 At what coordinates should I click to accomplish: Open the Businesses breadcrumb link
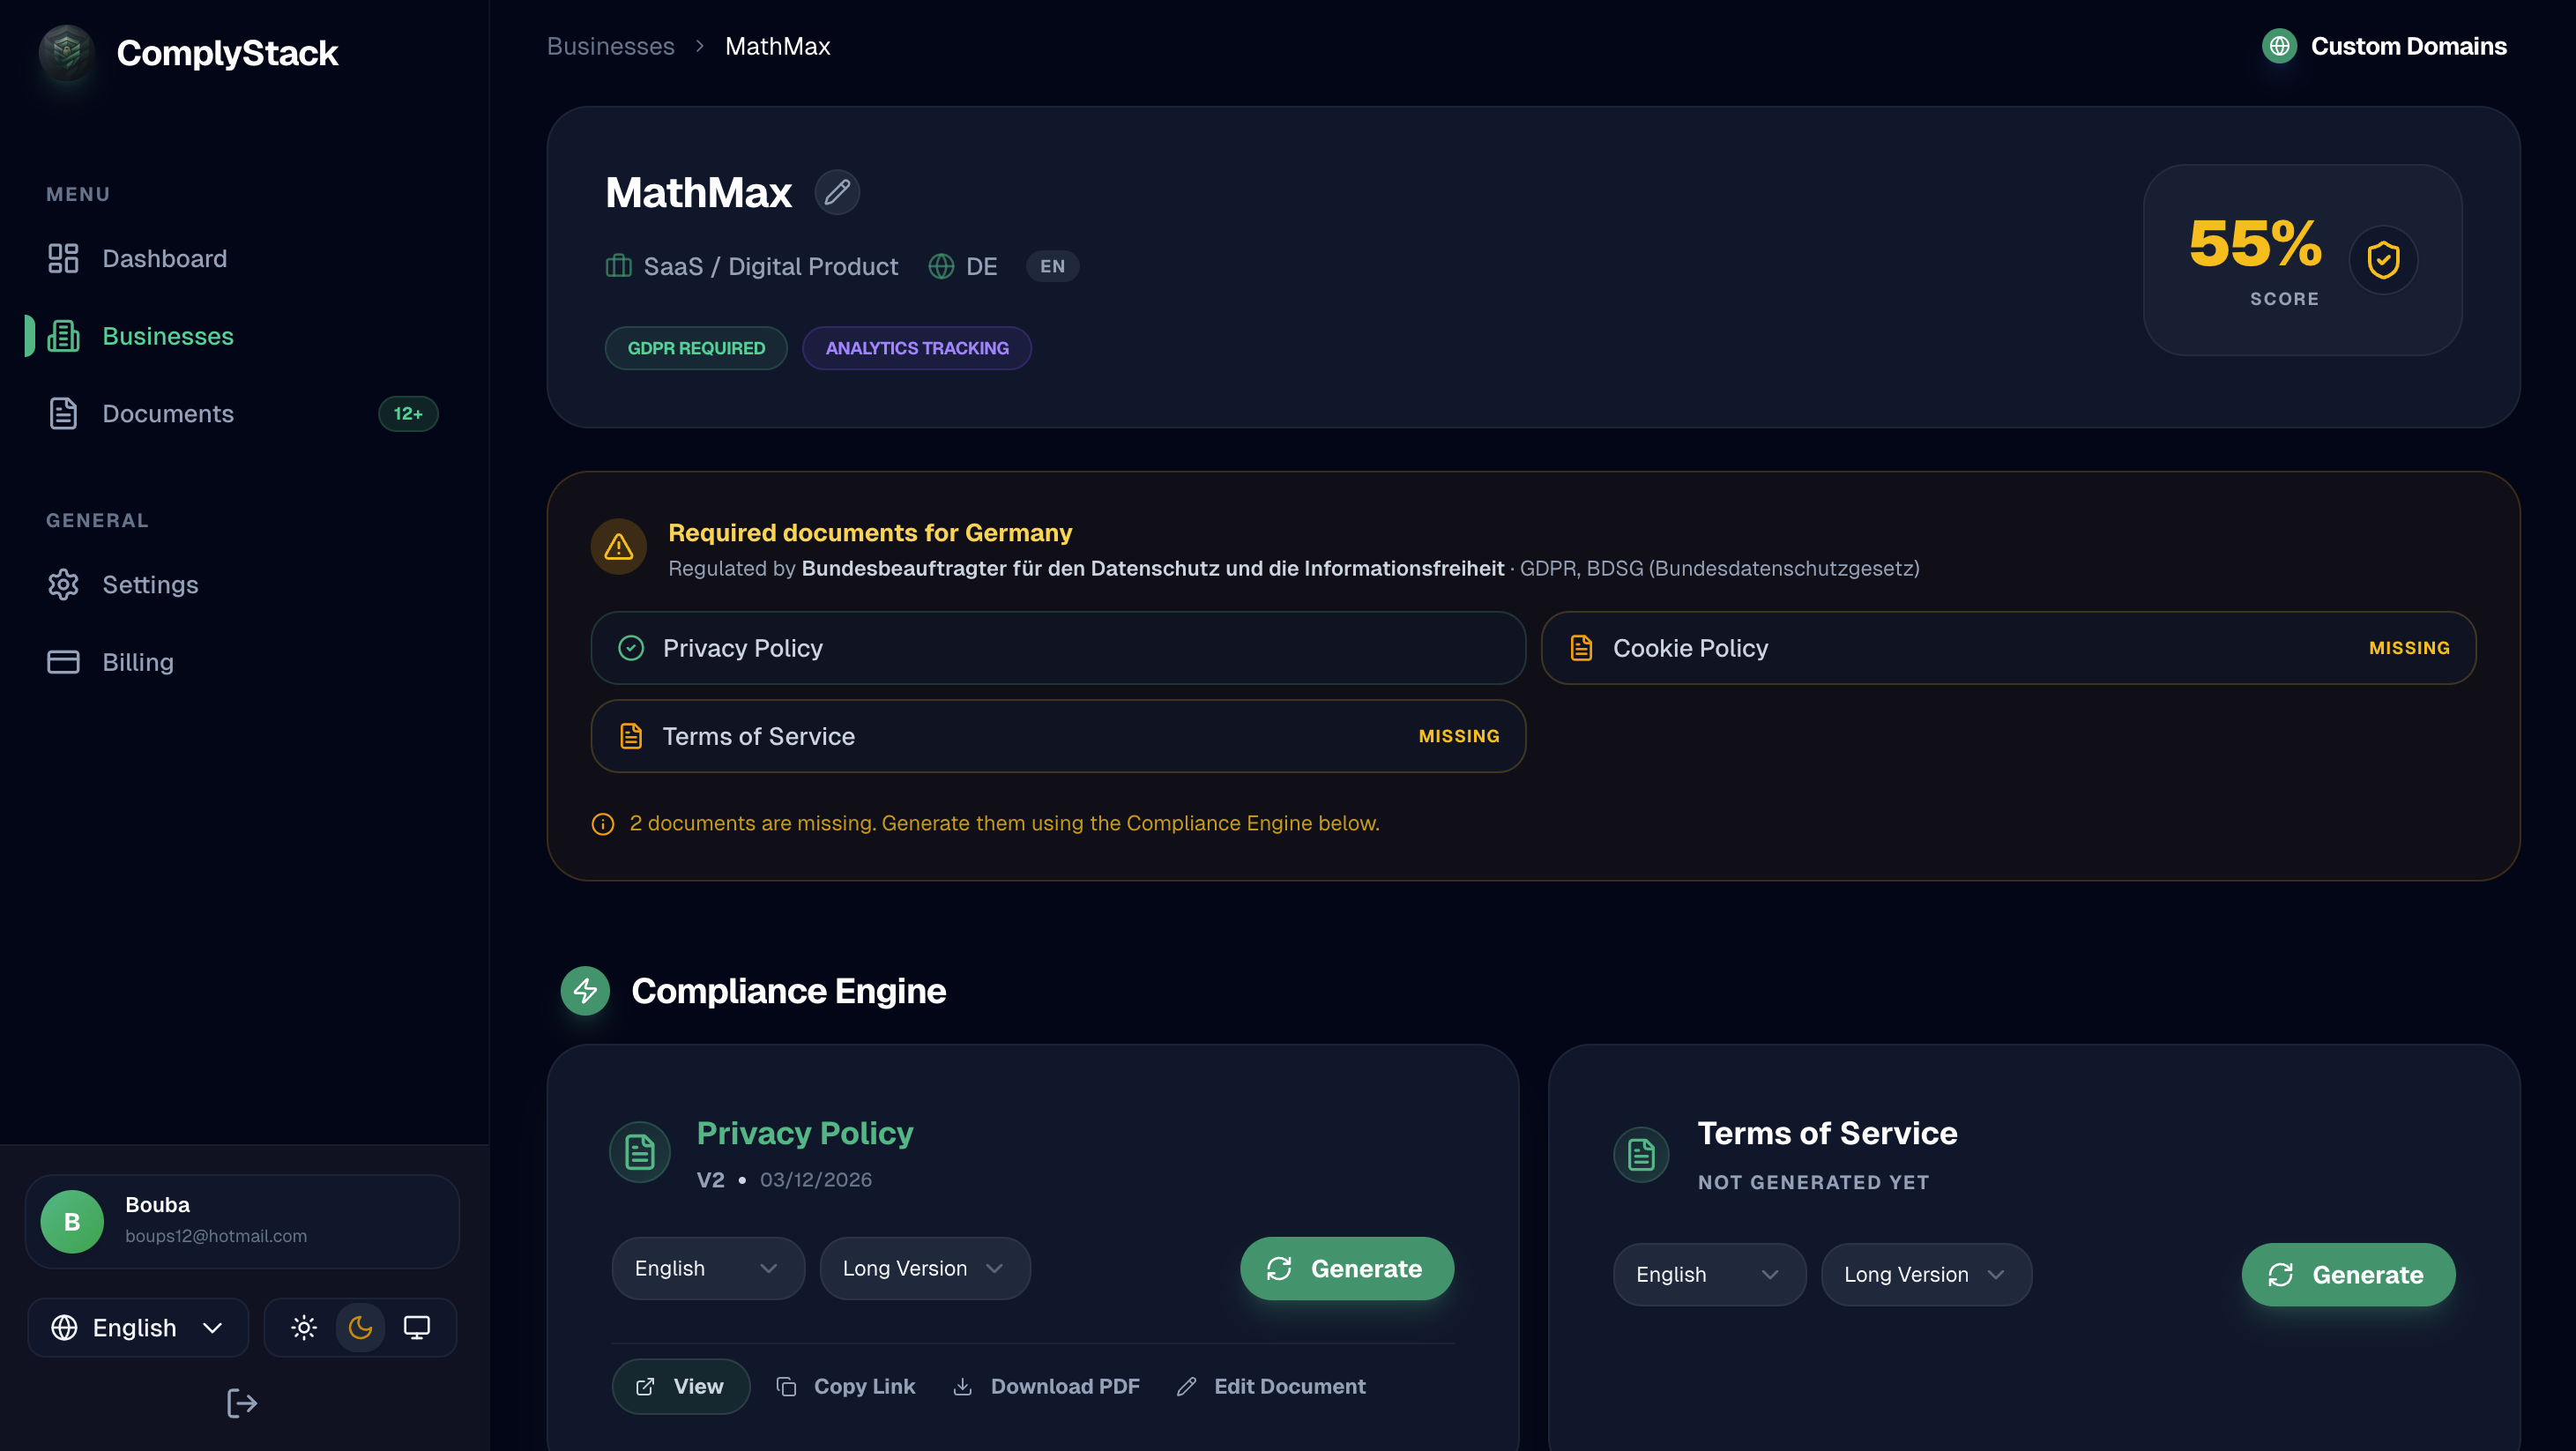(x=609, y=46)
